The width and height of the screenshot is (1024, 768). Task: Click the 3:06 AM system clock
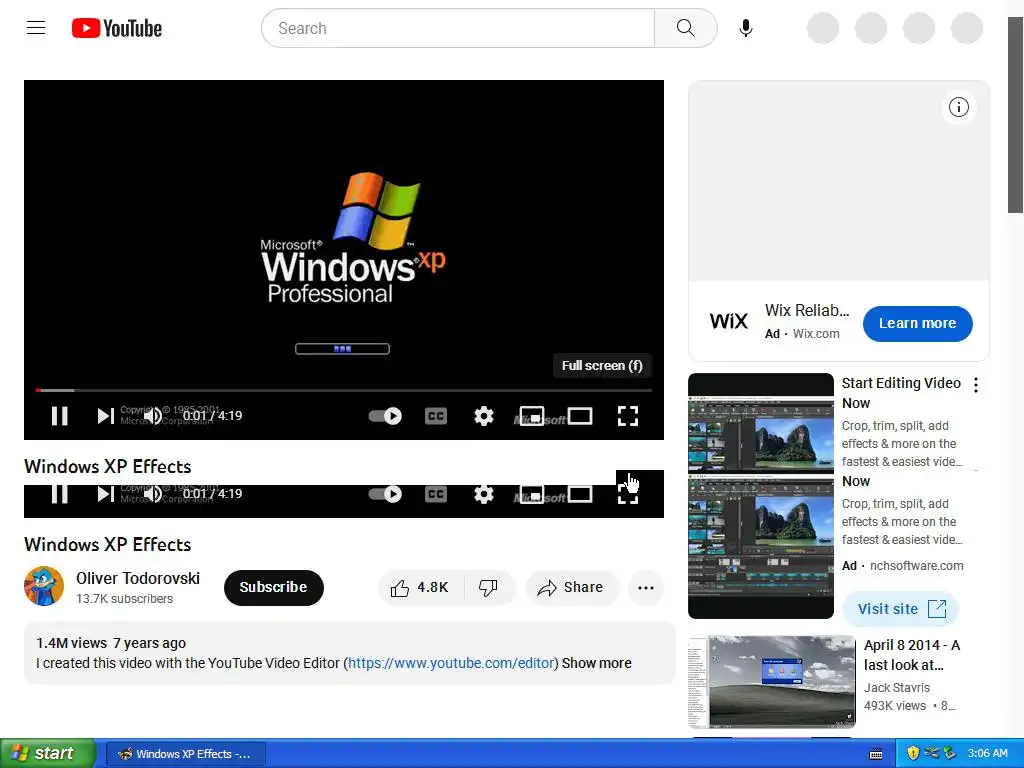[987, 754]
